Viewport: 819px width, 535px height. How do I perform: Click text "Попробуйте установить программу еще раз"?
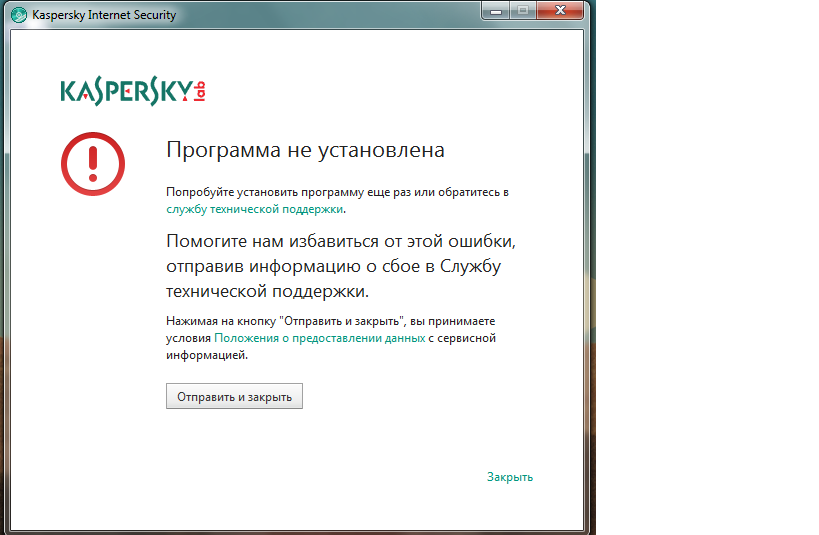(x=288, y=192)
